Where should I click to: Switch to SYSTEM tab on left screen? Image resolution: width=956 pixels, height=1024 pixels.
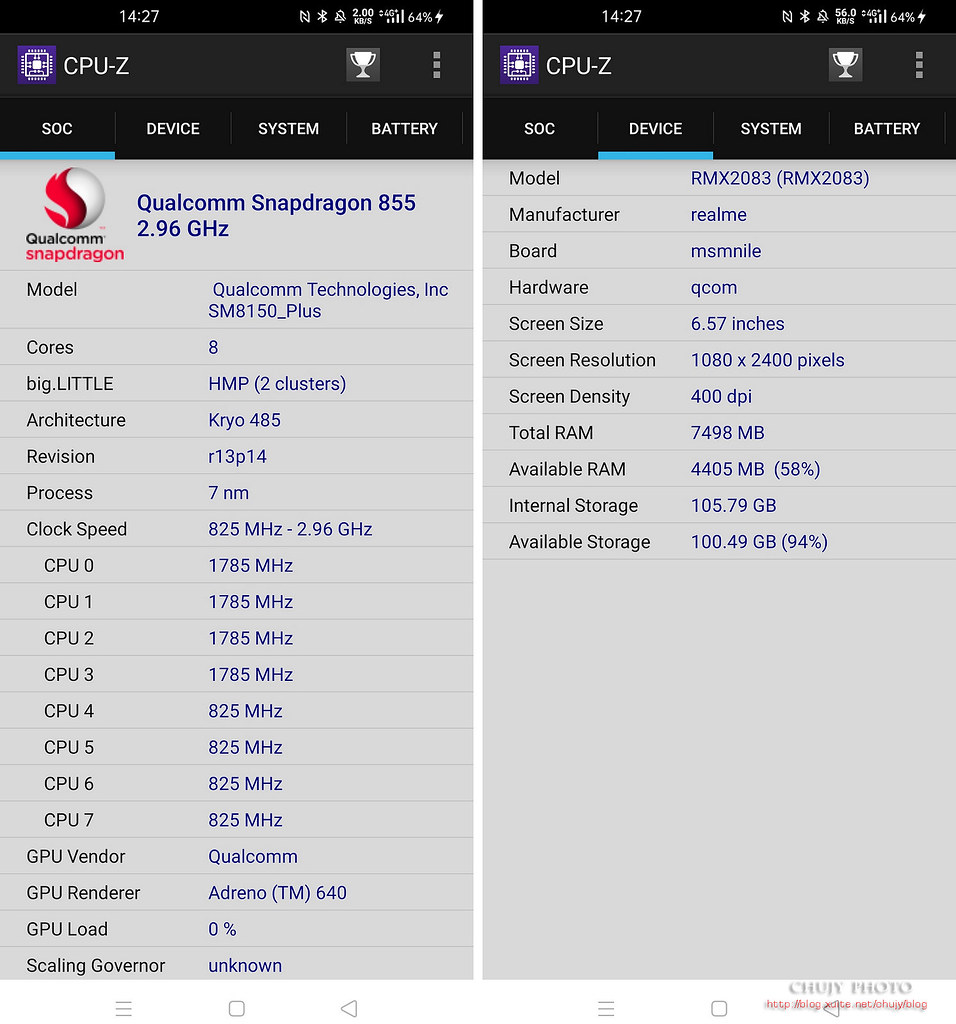[289, 129]
